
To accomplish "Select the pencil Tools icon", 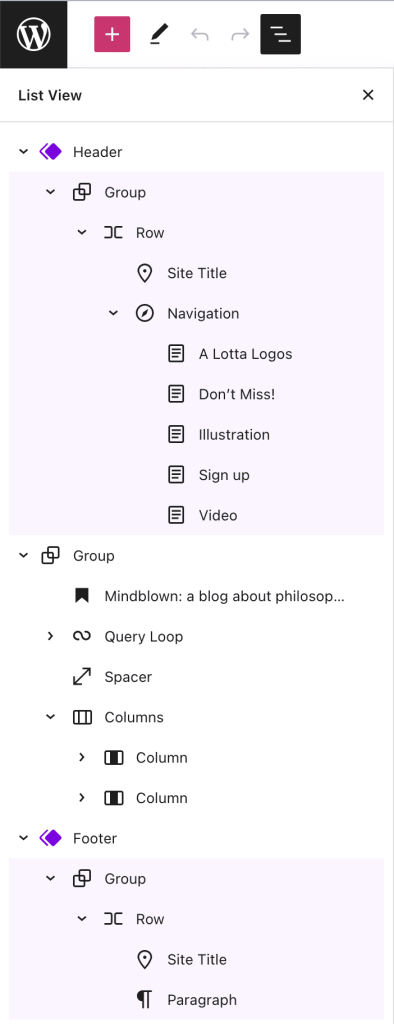I will pos(156,35).
